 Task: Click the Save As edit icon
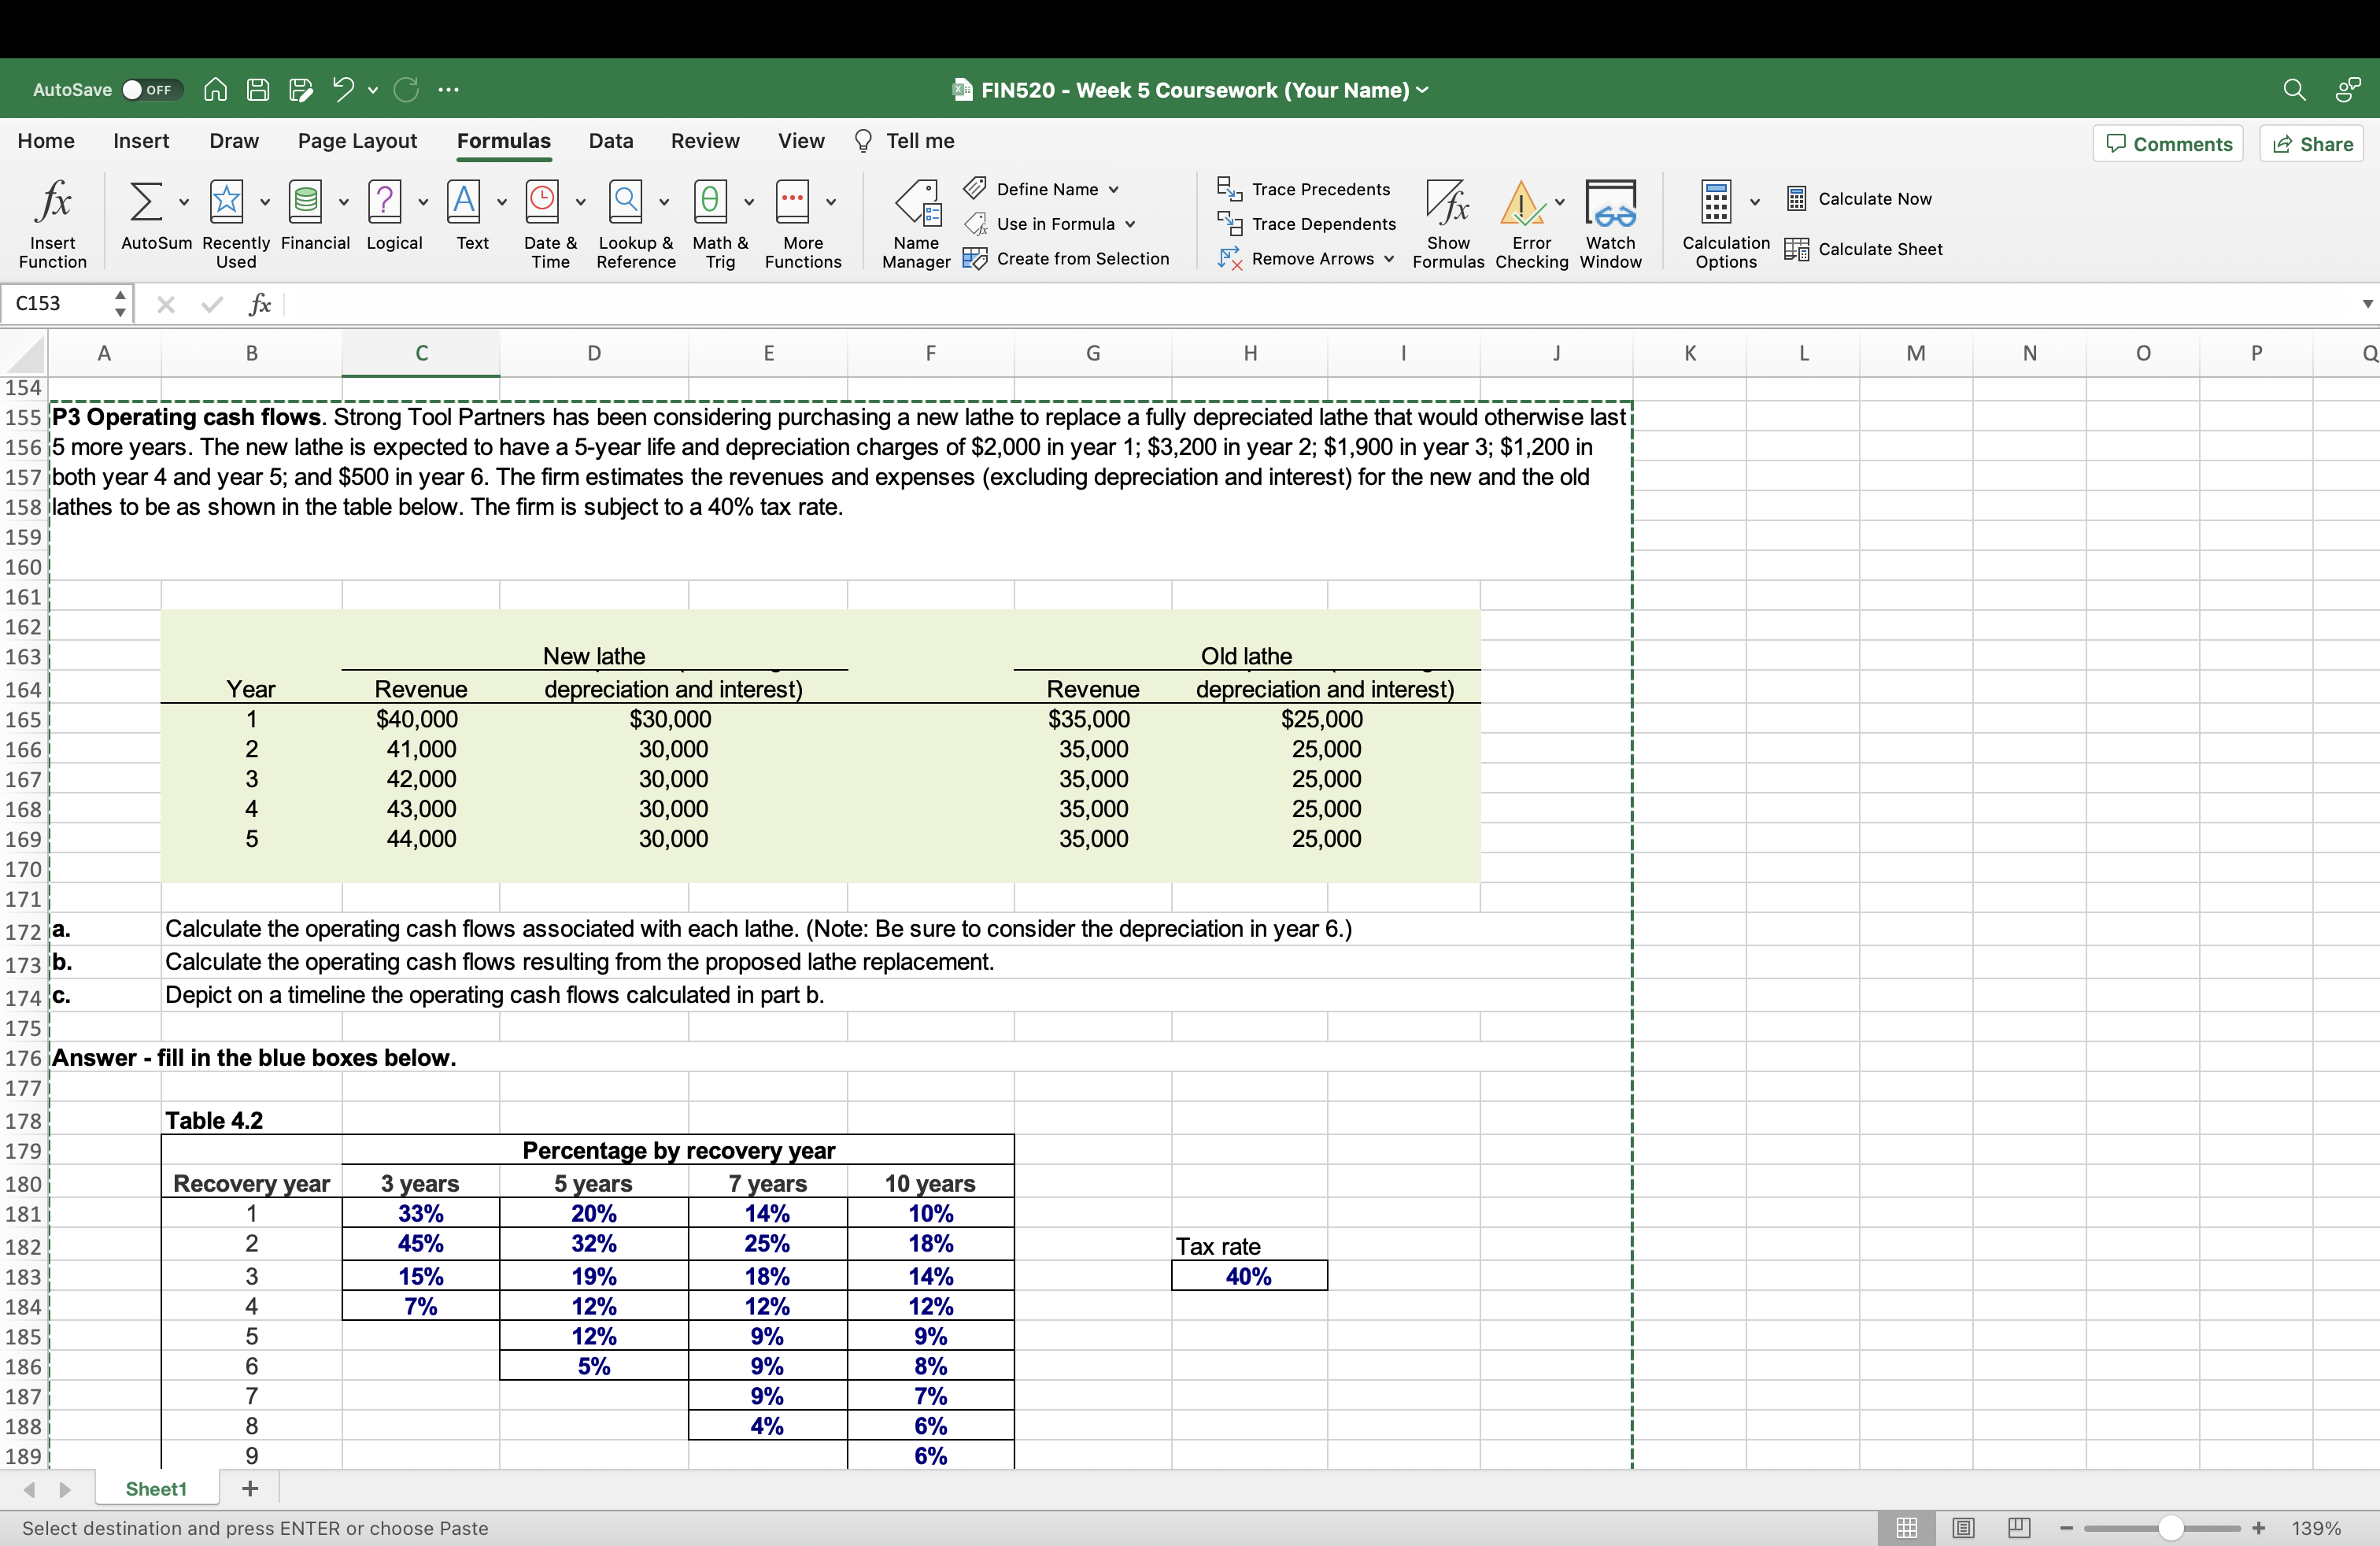(301, 90)
